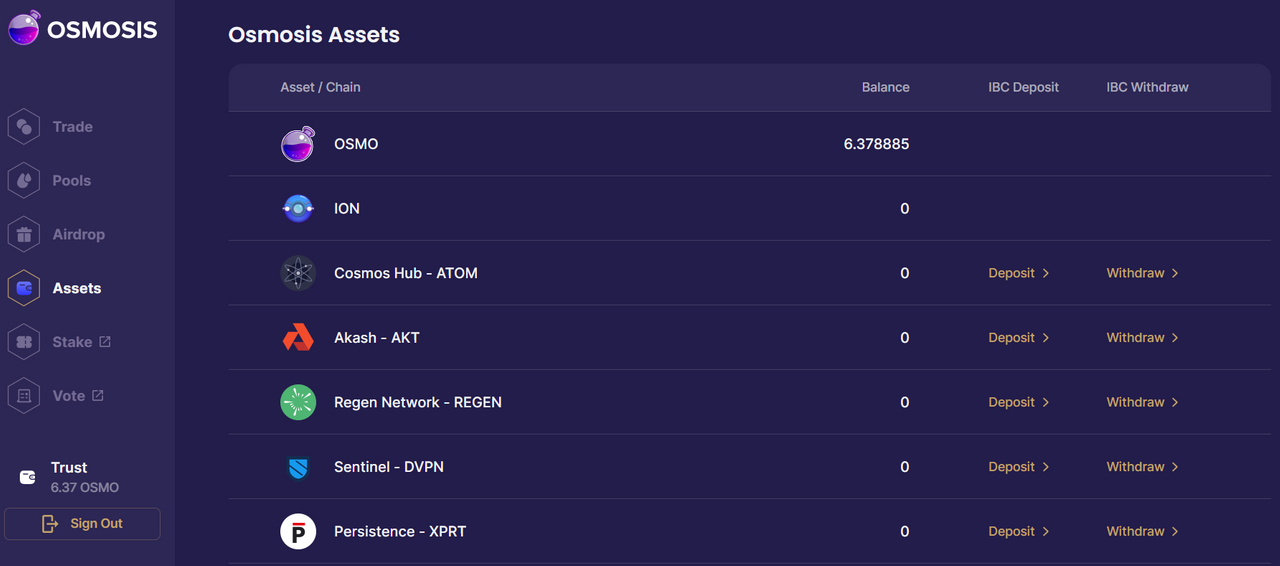Image resolution: width=1280 pixels, height=566 pixels.
Task: Click the Trust wallet icon
Action: [x=28, y=477]
